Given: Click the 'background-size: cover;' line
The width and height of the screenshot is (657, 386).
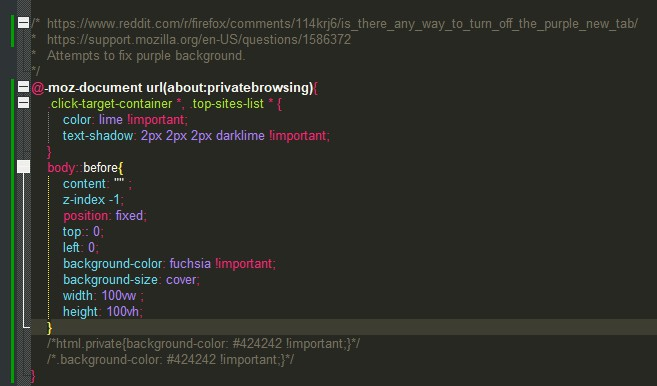Looking at the screenshot, I should tap(131, 280).
